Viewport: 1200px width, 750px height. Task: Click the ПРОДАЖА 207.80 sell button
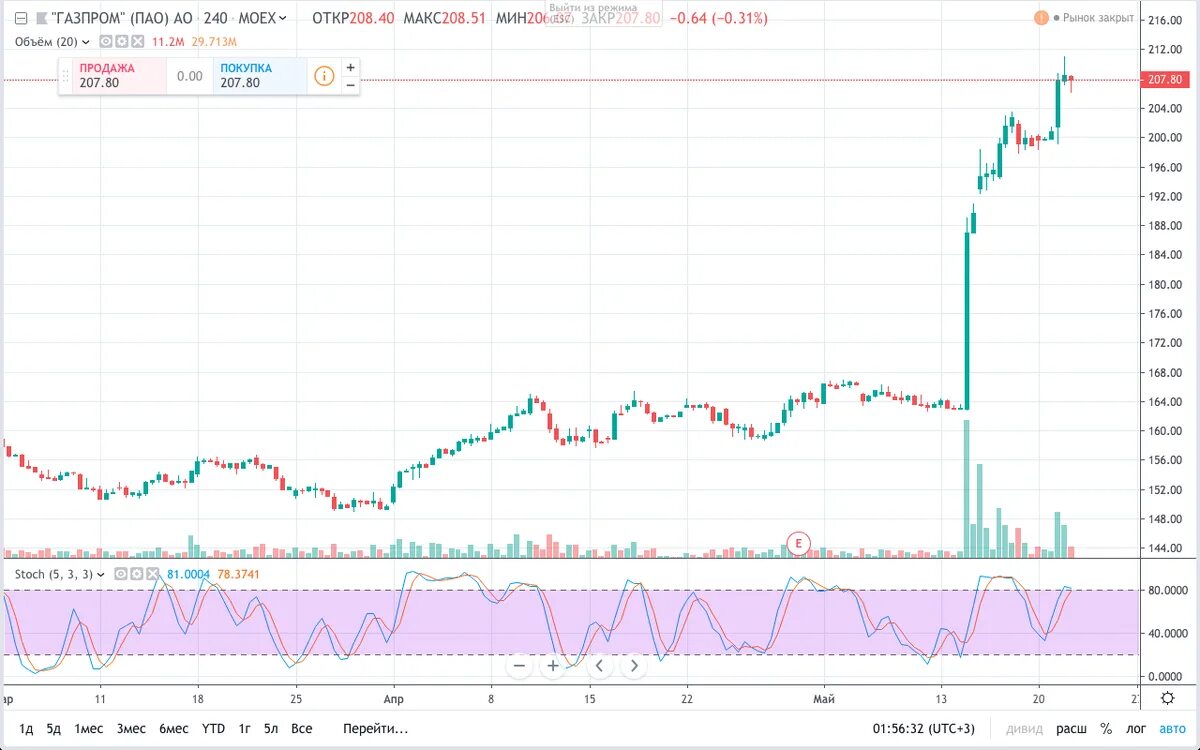click(x=119, y=75)
